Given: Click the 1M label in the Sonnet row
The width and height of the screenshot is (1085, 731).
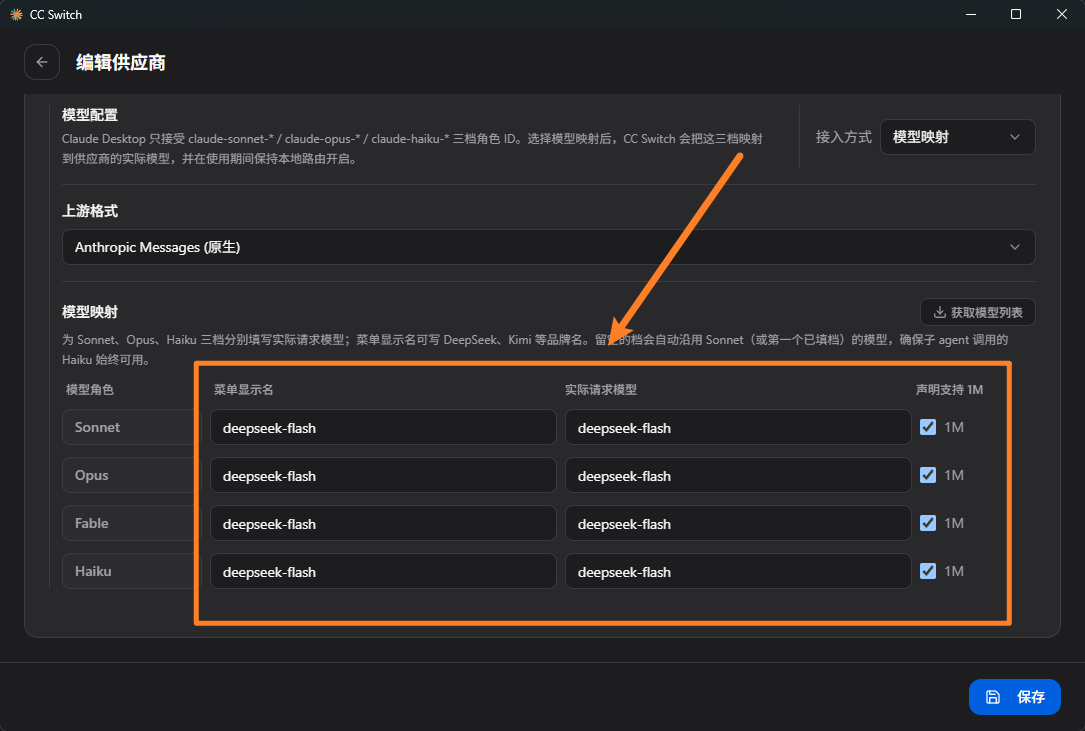Looking at the screenshot, I should [x=954, y=427].
